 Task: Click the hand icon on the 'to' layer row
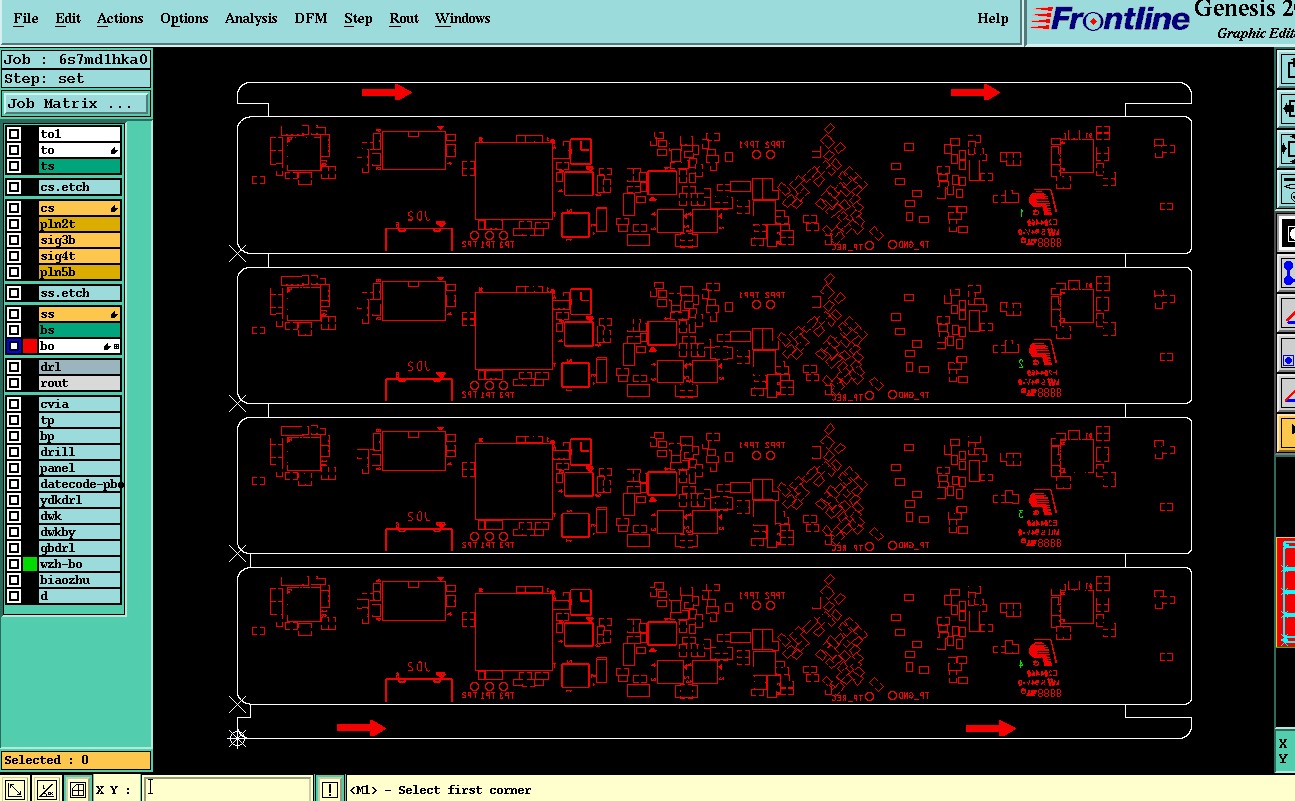115,150
